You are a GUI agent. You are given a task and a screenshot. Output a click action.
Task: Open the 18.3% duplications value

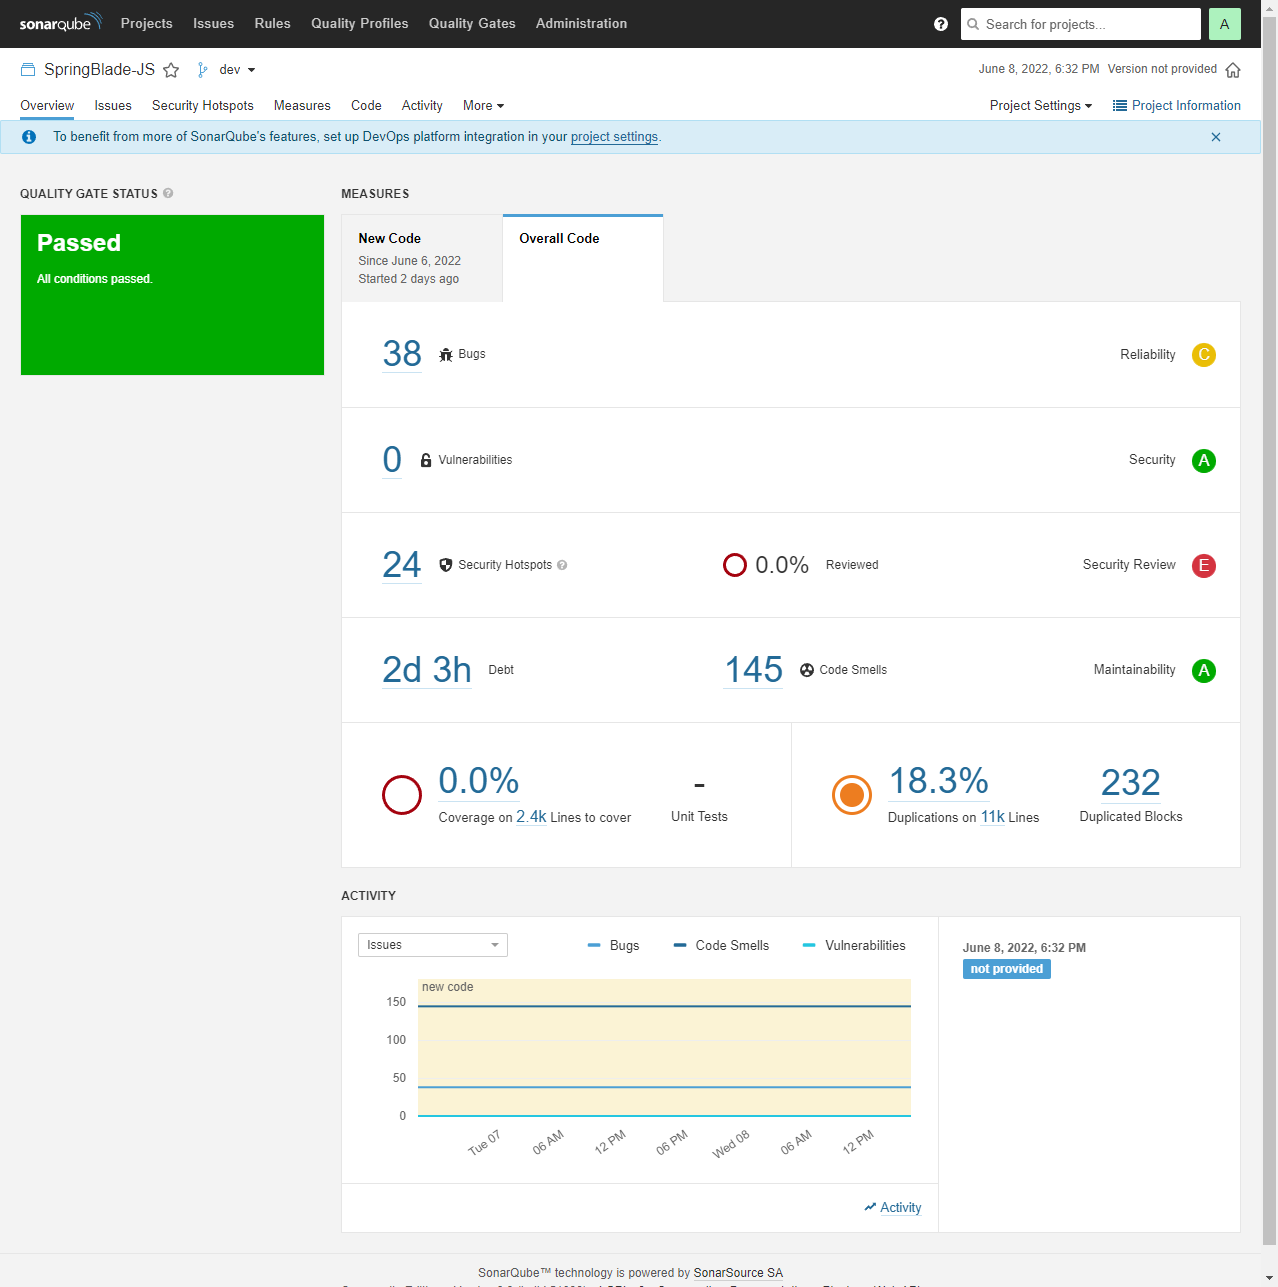939,781
